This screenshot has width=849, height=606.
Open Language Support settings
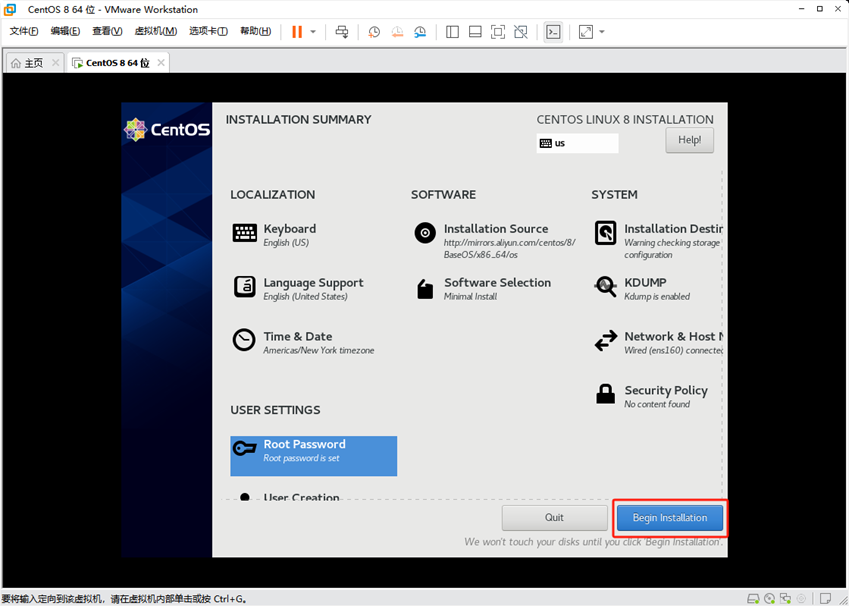tap(298, 288)
